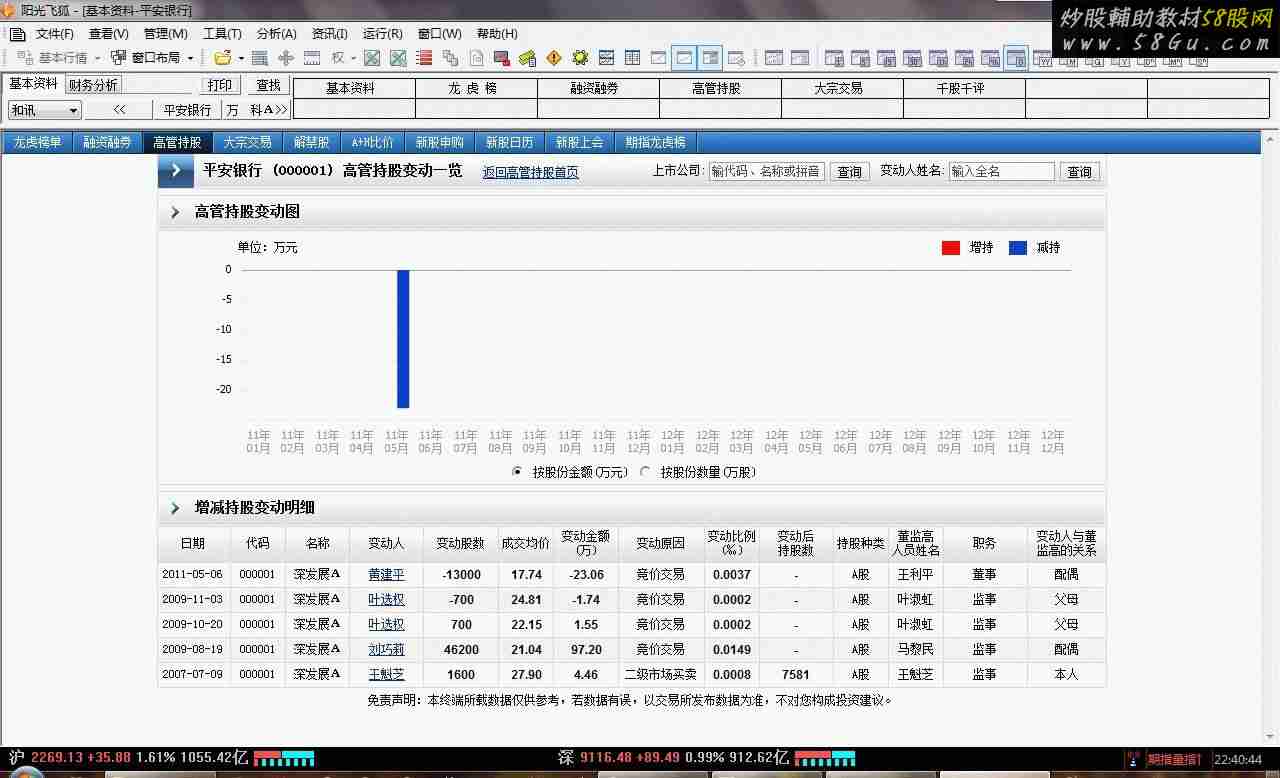Focus the 上市公司 code input field
1280x778 pixels.
766,172
